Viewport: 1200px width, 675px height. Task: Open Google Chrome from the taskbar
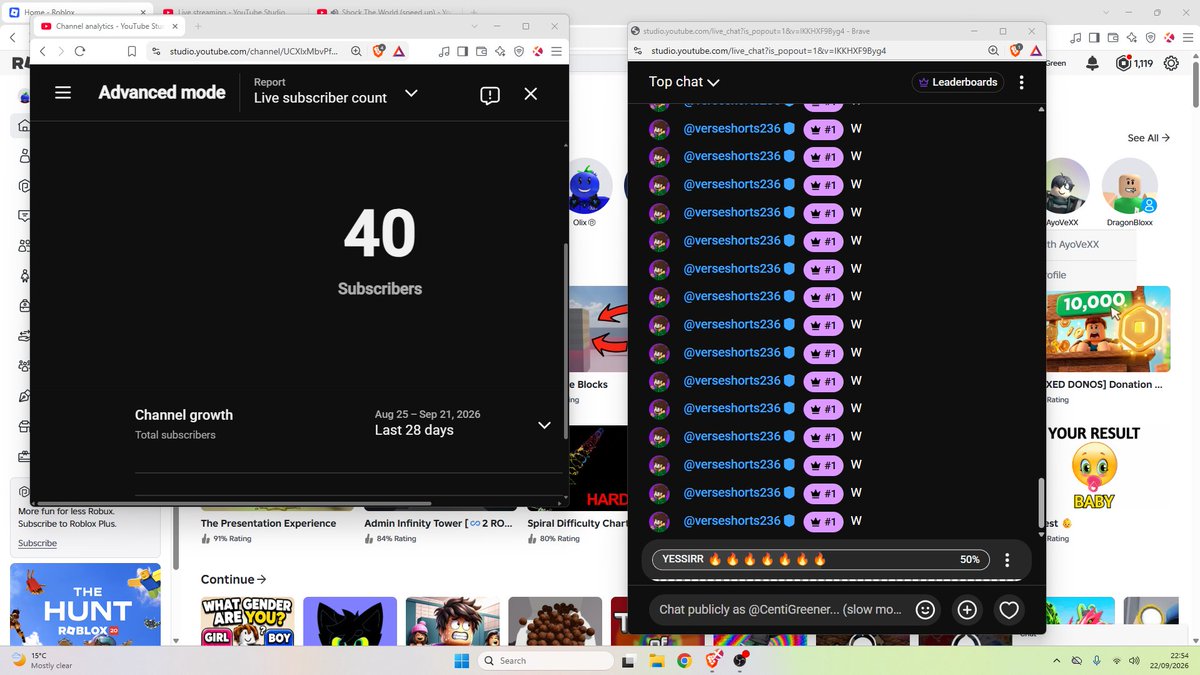pos(684,660)
